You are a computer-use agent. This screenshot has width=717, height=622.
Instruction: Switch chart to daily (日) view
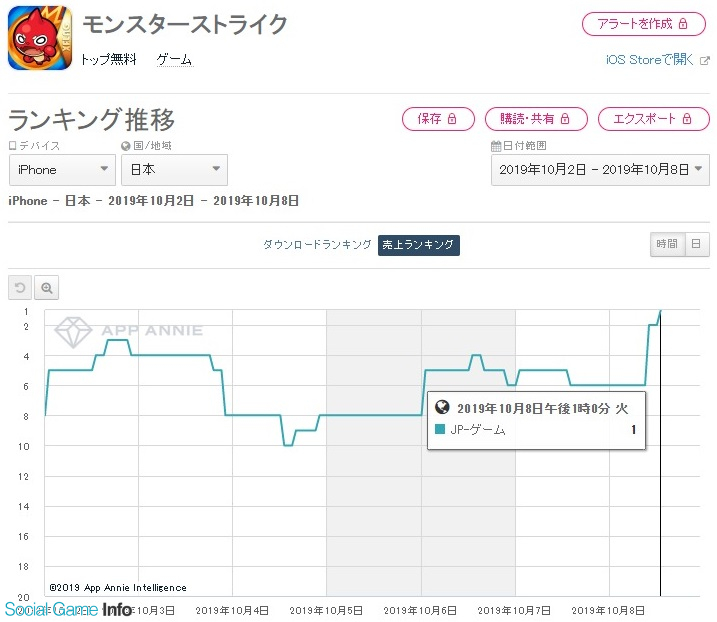[696, 244]
